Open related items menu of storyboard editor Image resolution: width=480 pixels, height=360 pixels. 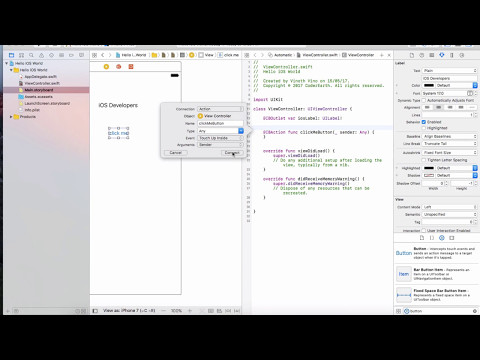click(94, 55)
